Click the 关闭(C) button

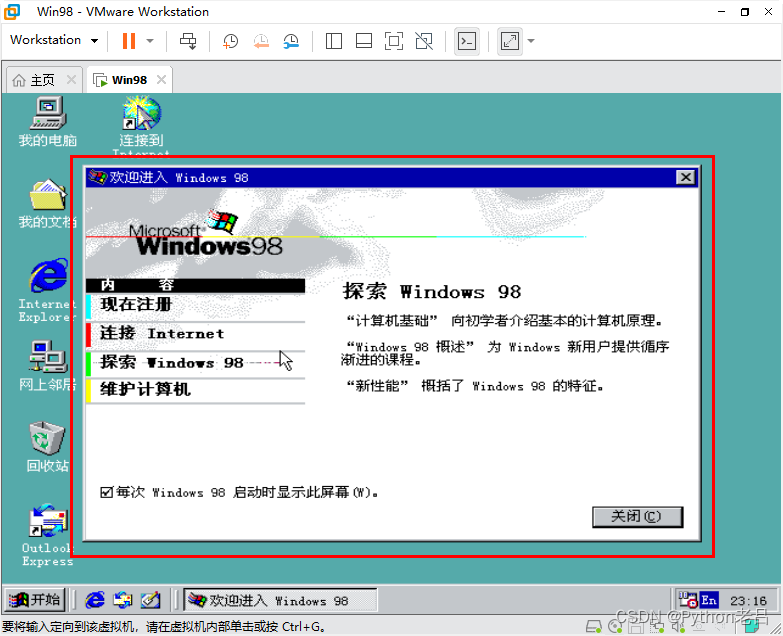(637, 517)
